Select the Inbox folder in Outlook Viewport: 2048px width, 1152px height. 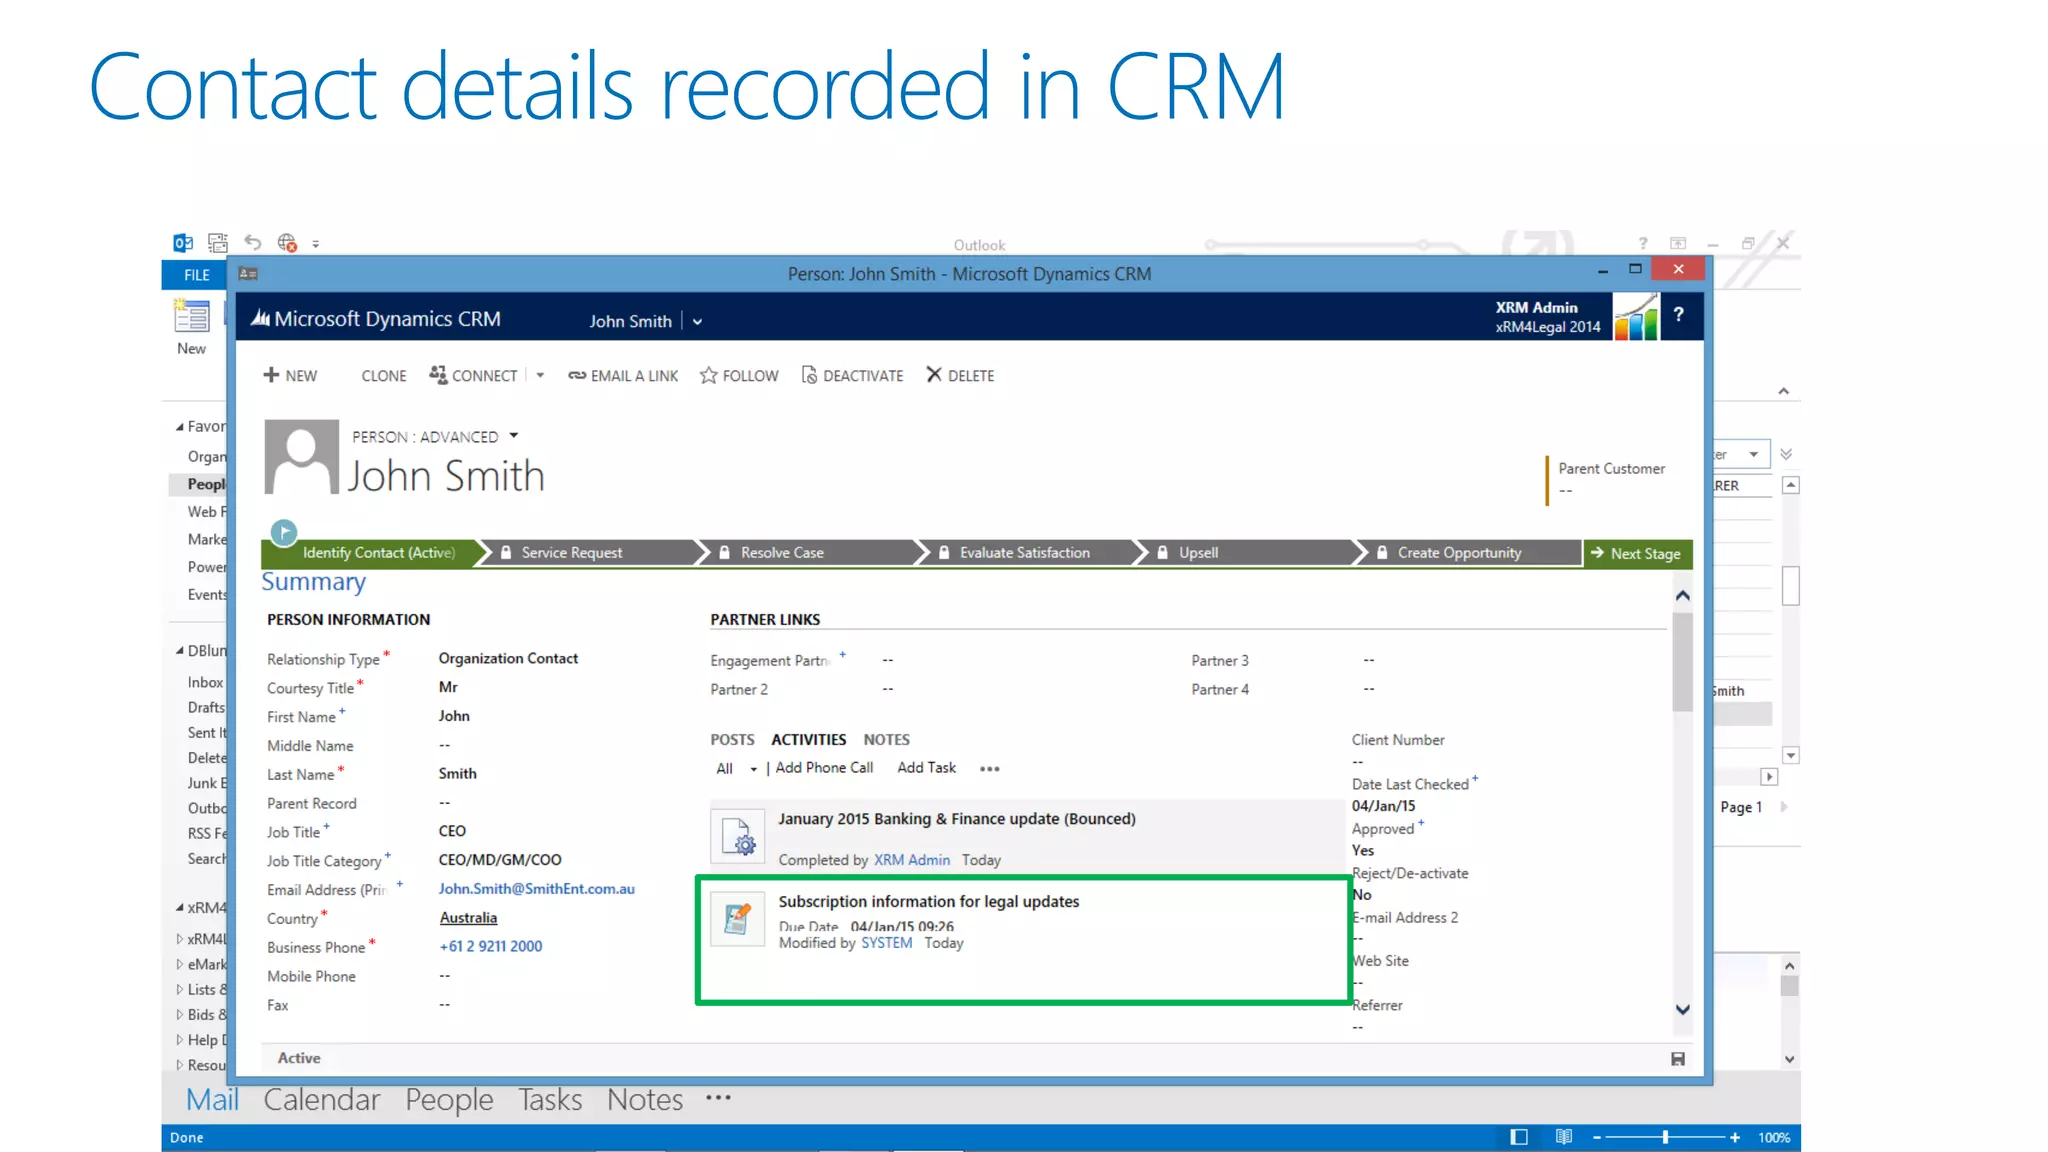(205, 683)
